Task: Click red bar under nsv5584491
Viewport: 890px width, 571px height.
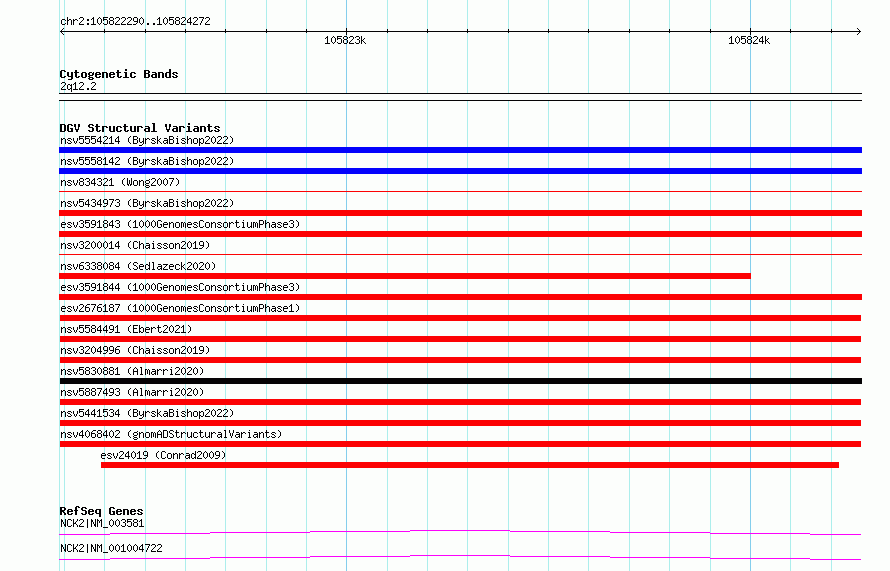Action: [460, 339]
